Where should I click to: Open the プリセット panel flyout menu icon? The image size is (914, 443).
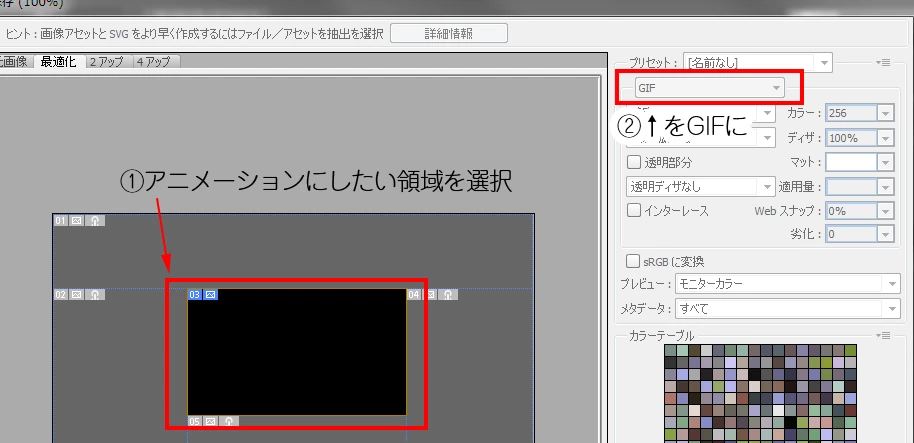click(x=885, y=62)
